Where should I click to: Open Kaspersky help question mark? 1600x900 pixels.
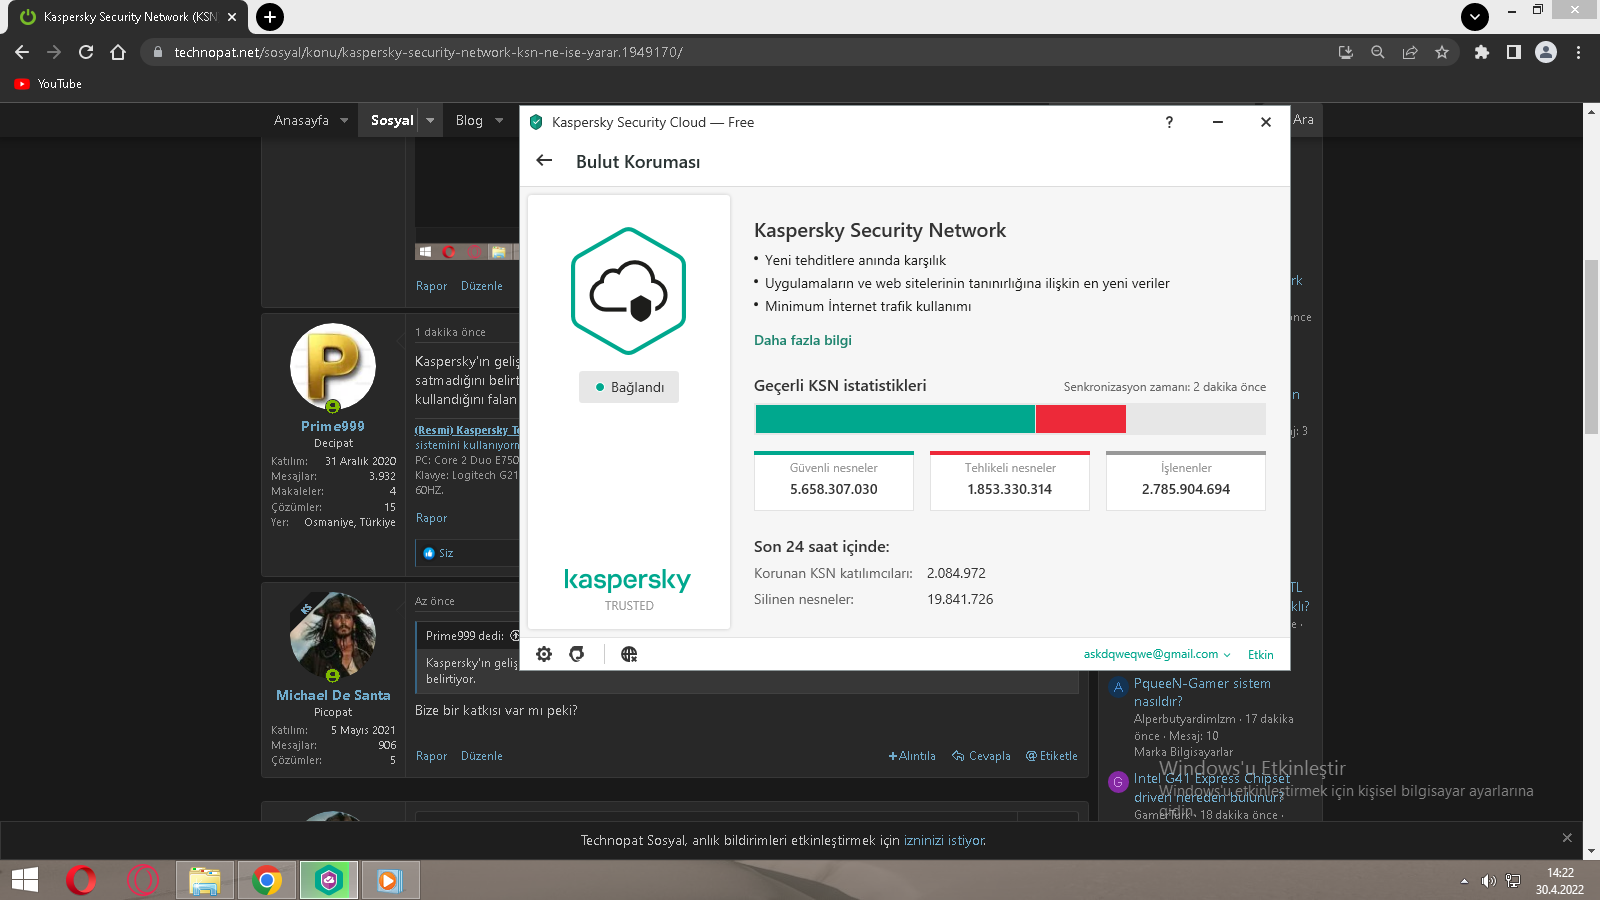tap(1169, 122)
